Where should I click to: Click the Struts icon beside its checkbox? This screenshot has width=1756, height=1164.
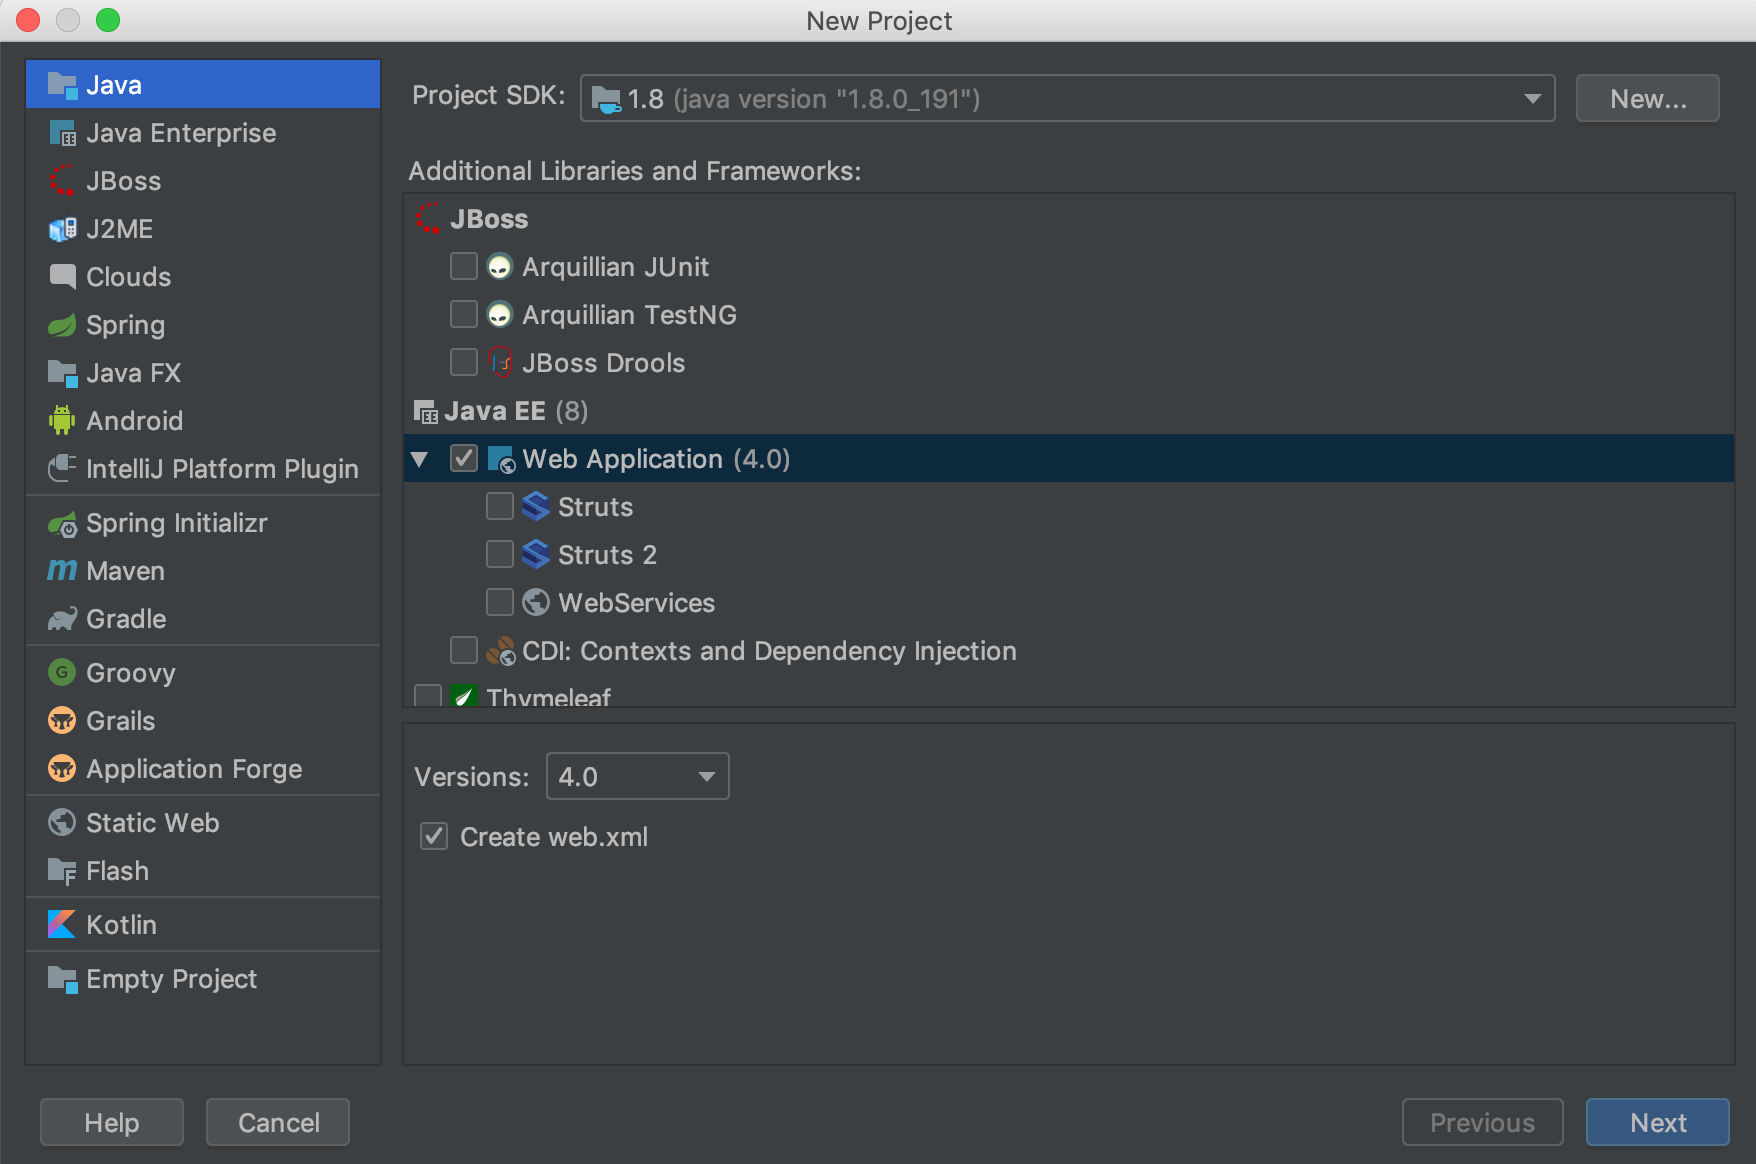pos(536,507)
